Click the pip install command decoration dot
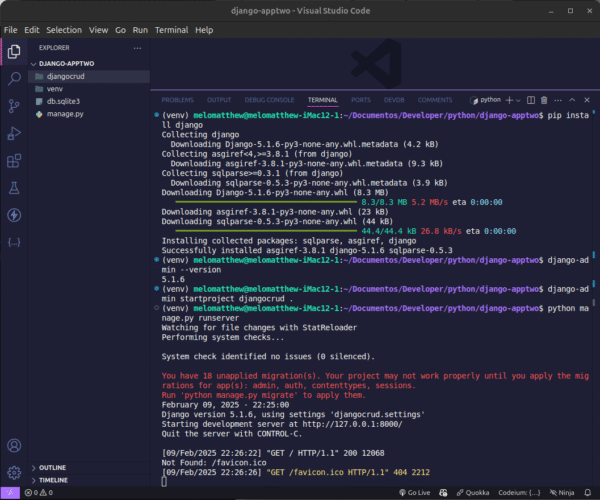 (x=157, y=115)
